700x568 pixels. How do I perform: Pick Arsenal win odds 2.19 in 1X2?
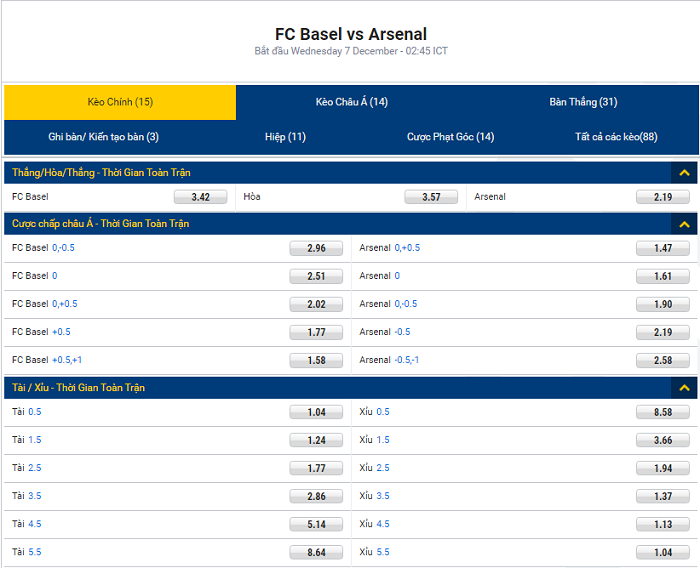click(x=663, y=197)
